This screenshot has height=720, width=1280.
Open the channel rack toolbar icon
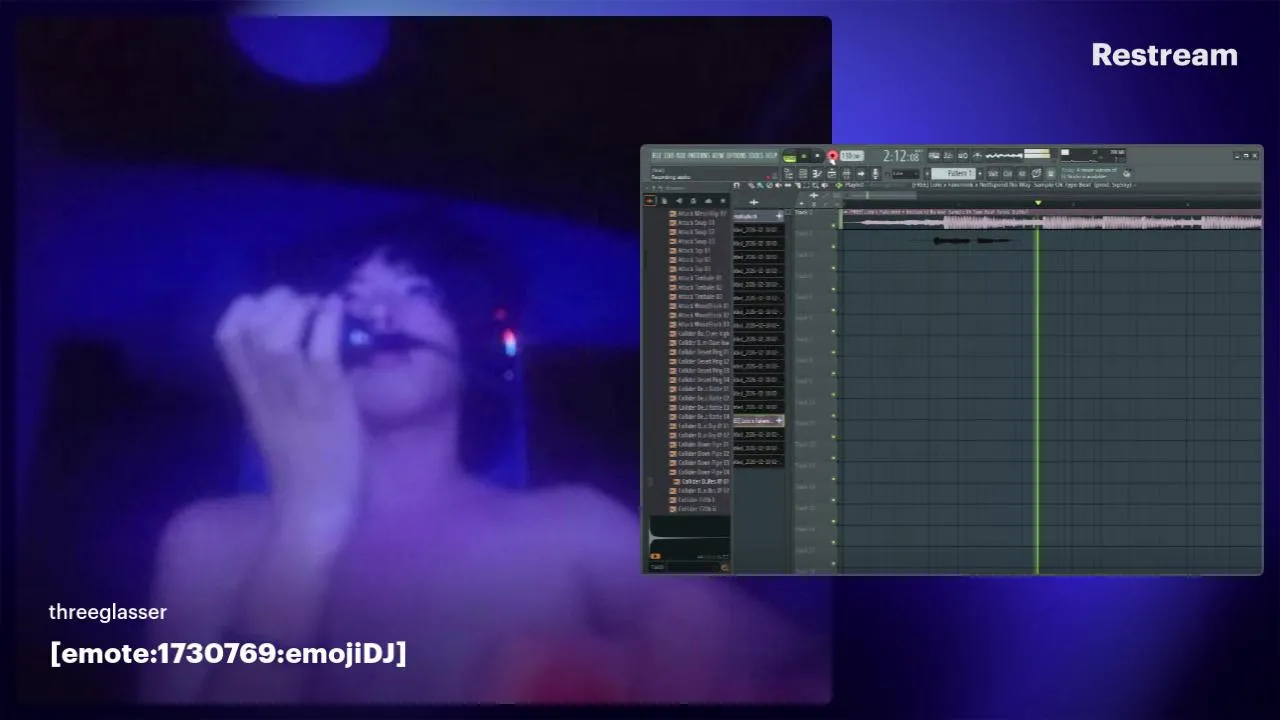[803, 174]
